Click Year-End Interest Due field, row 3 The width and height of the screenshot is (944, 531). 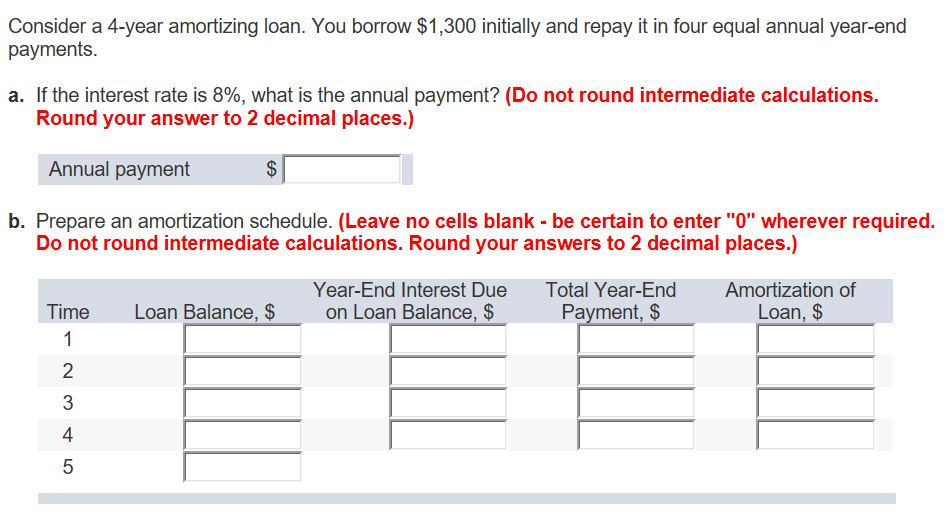tap(448, 403)
